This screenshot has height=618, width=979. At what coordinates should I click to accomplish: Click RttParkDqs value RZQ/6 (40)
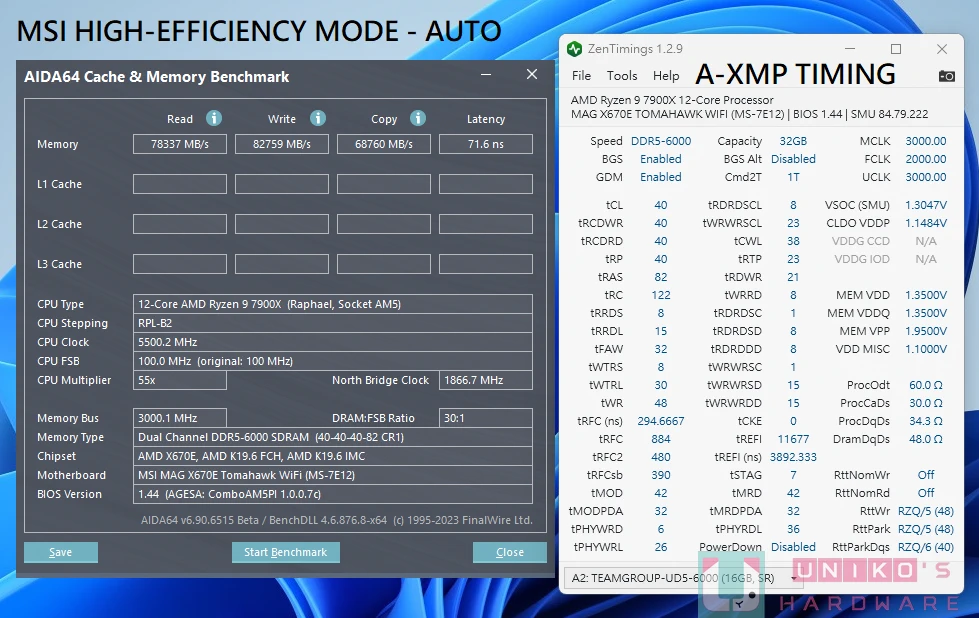click(926, 547)
